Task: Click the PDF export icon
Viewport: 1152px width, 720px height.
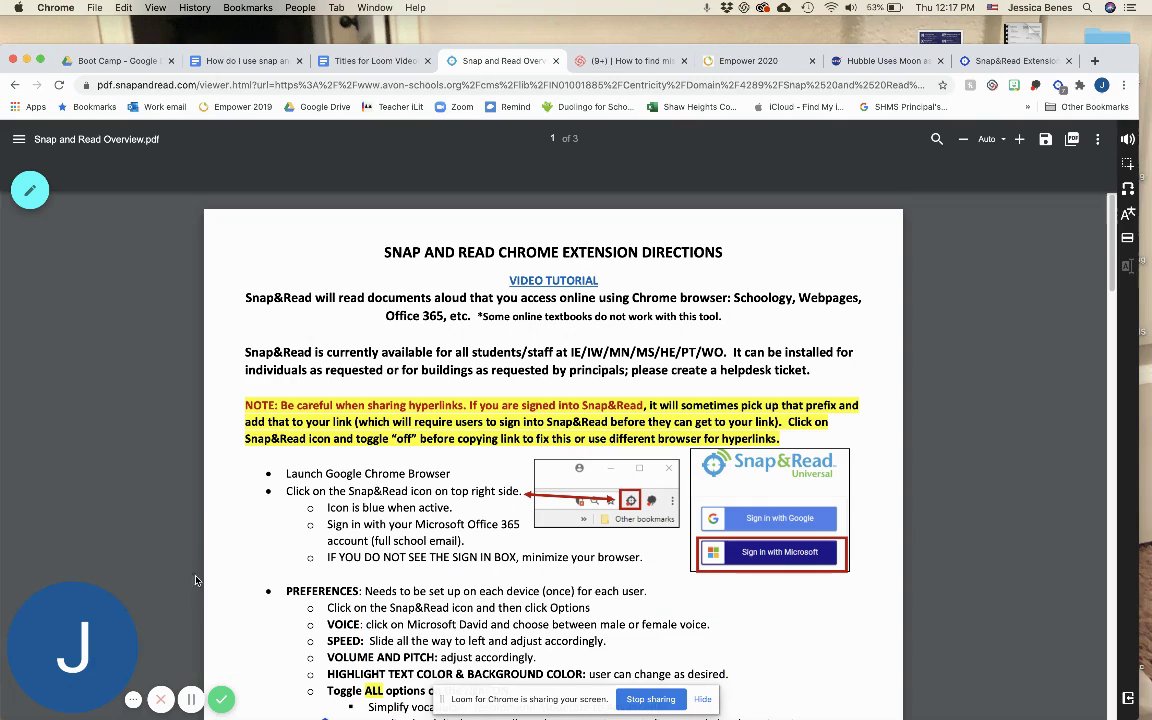Action: click(1072, 139)
